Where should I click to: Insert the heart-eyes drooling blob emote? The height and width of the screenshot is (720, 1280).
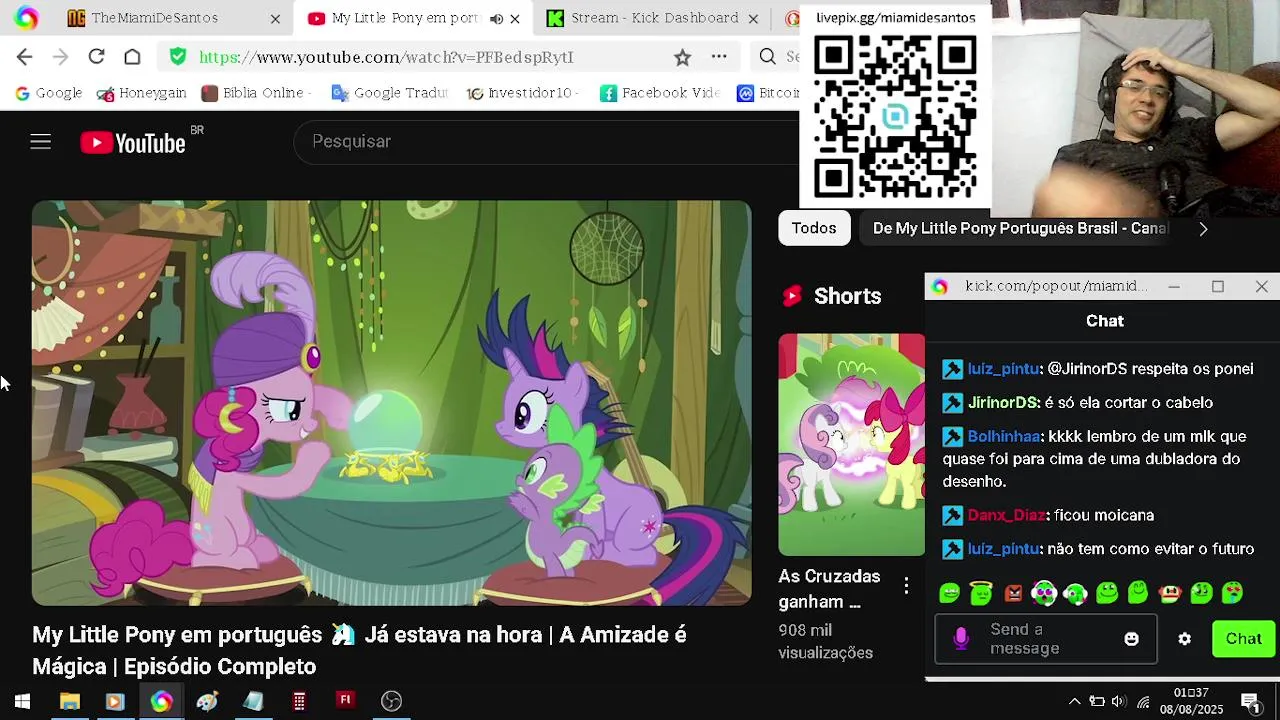1232,594
